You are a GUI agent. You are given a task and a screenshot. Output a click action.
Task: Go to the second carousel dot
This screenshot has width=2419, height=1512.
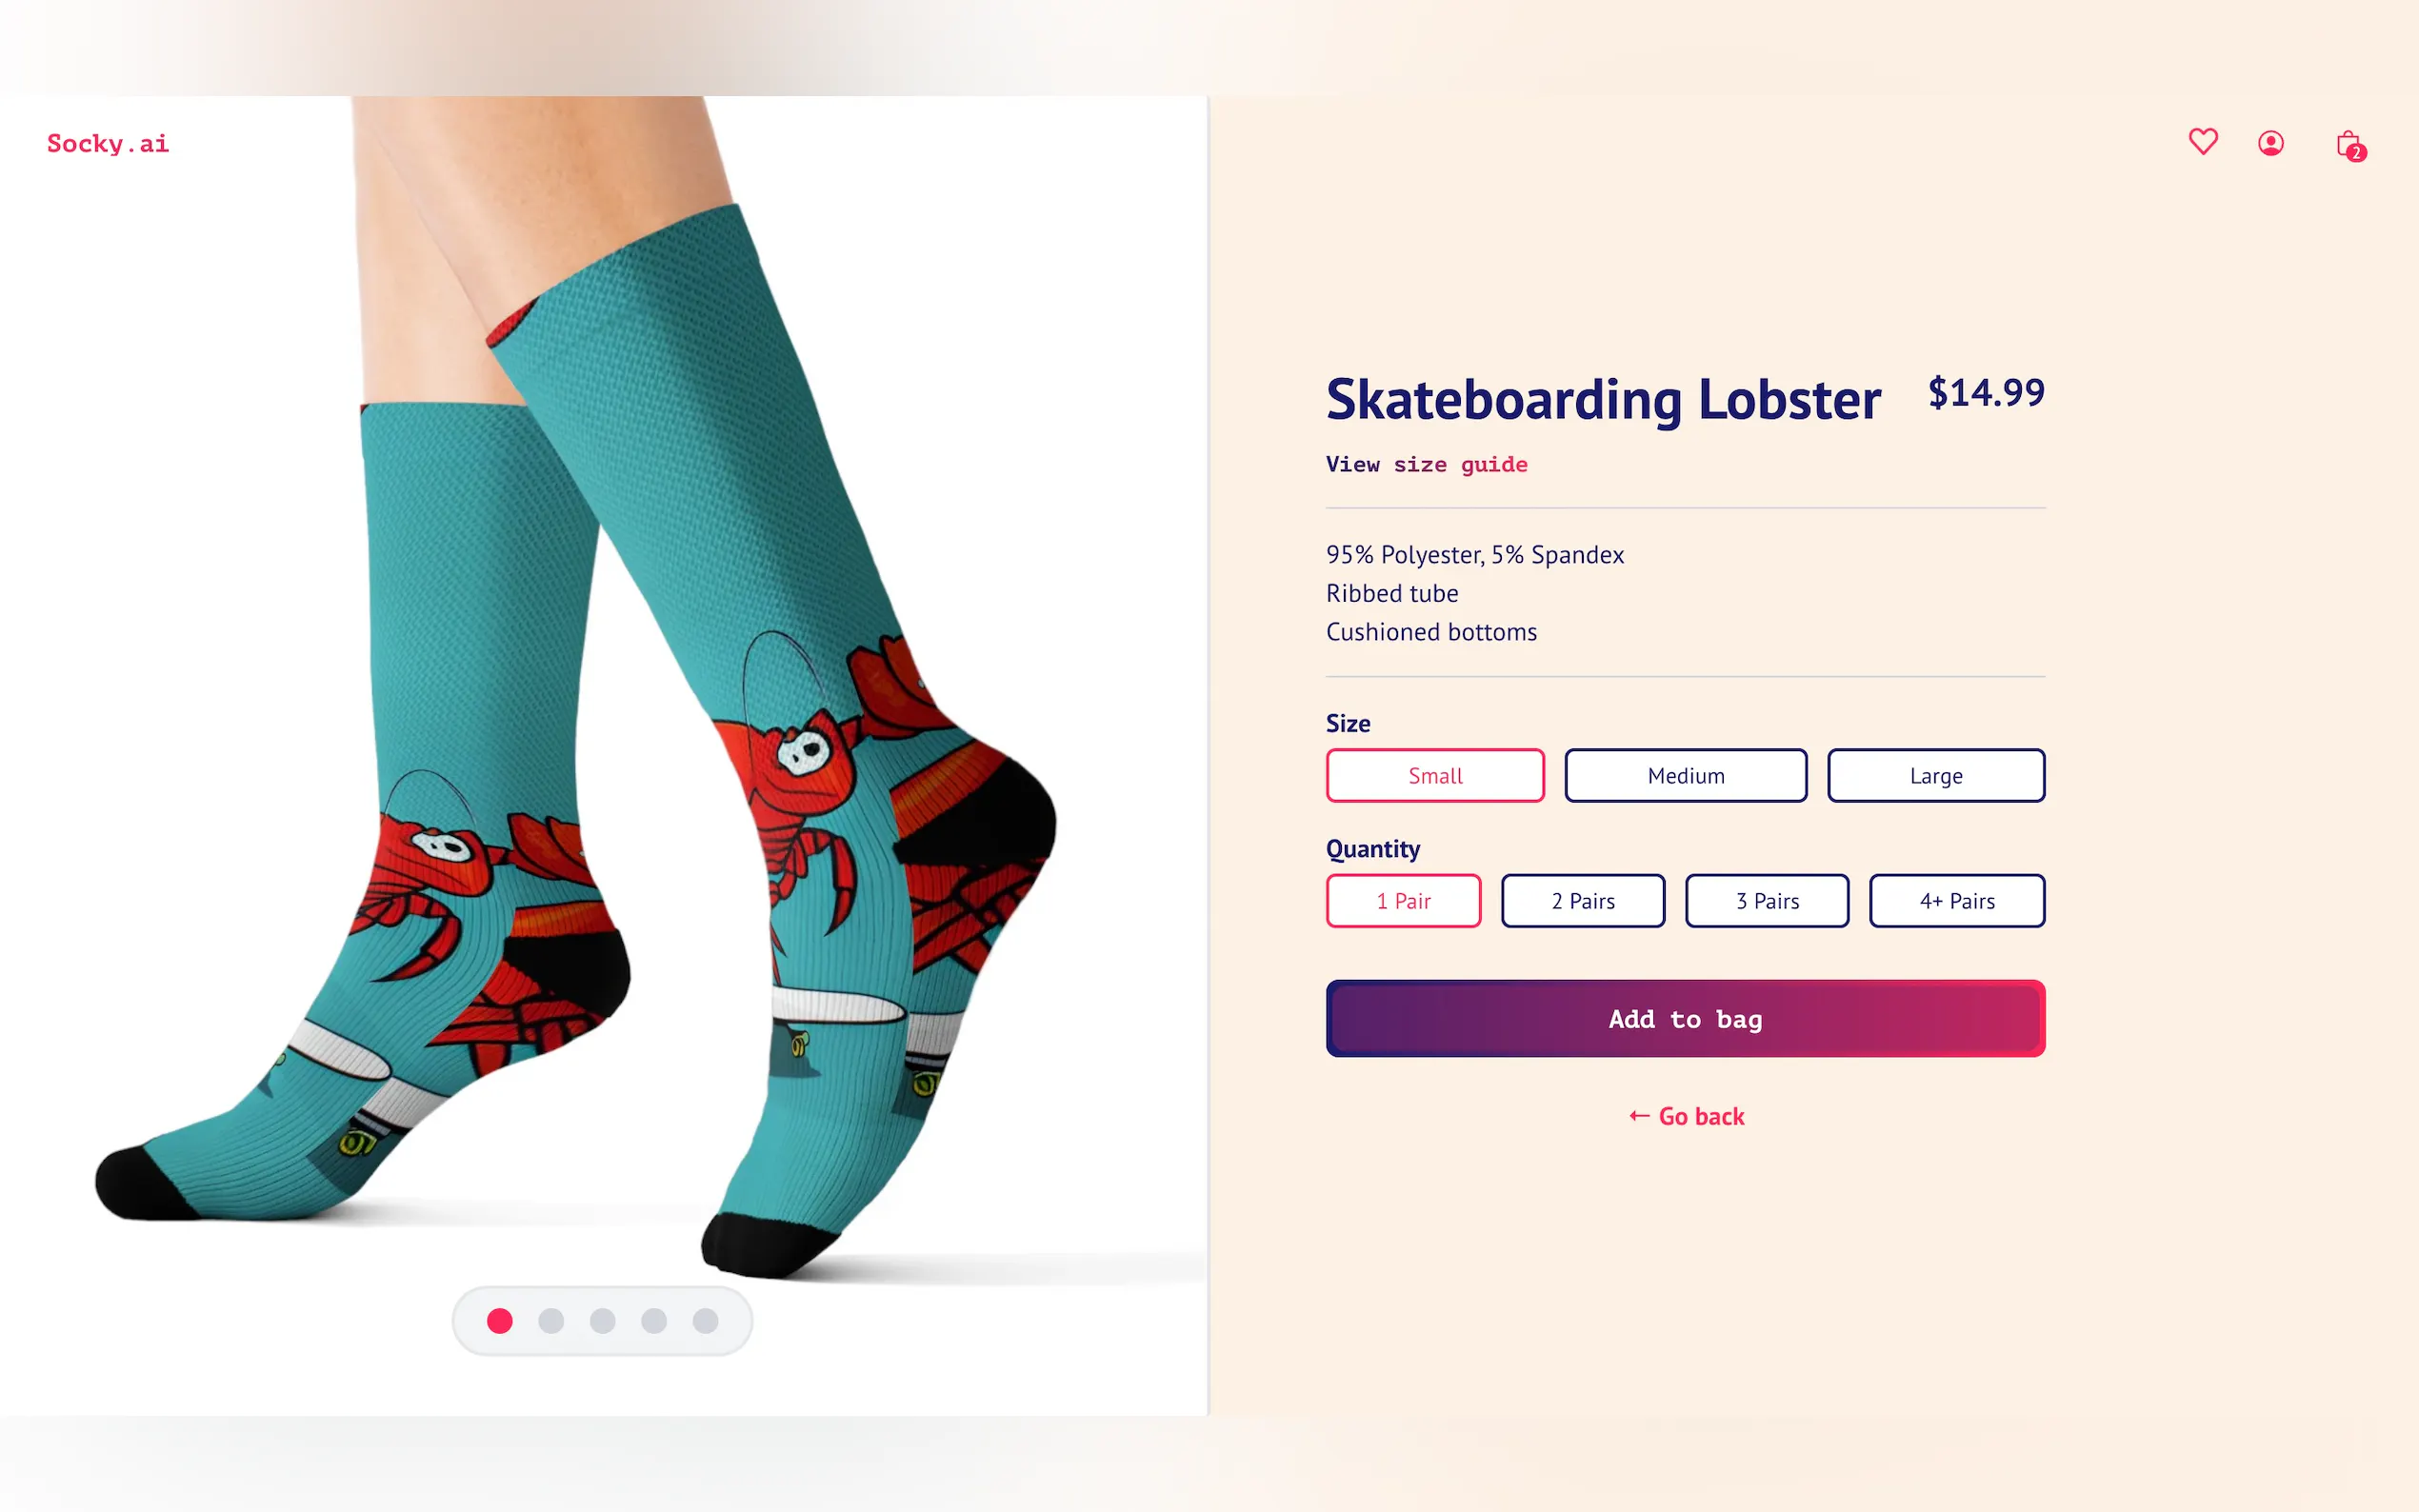point(551,1321)
